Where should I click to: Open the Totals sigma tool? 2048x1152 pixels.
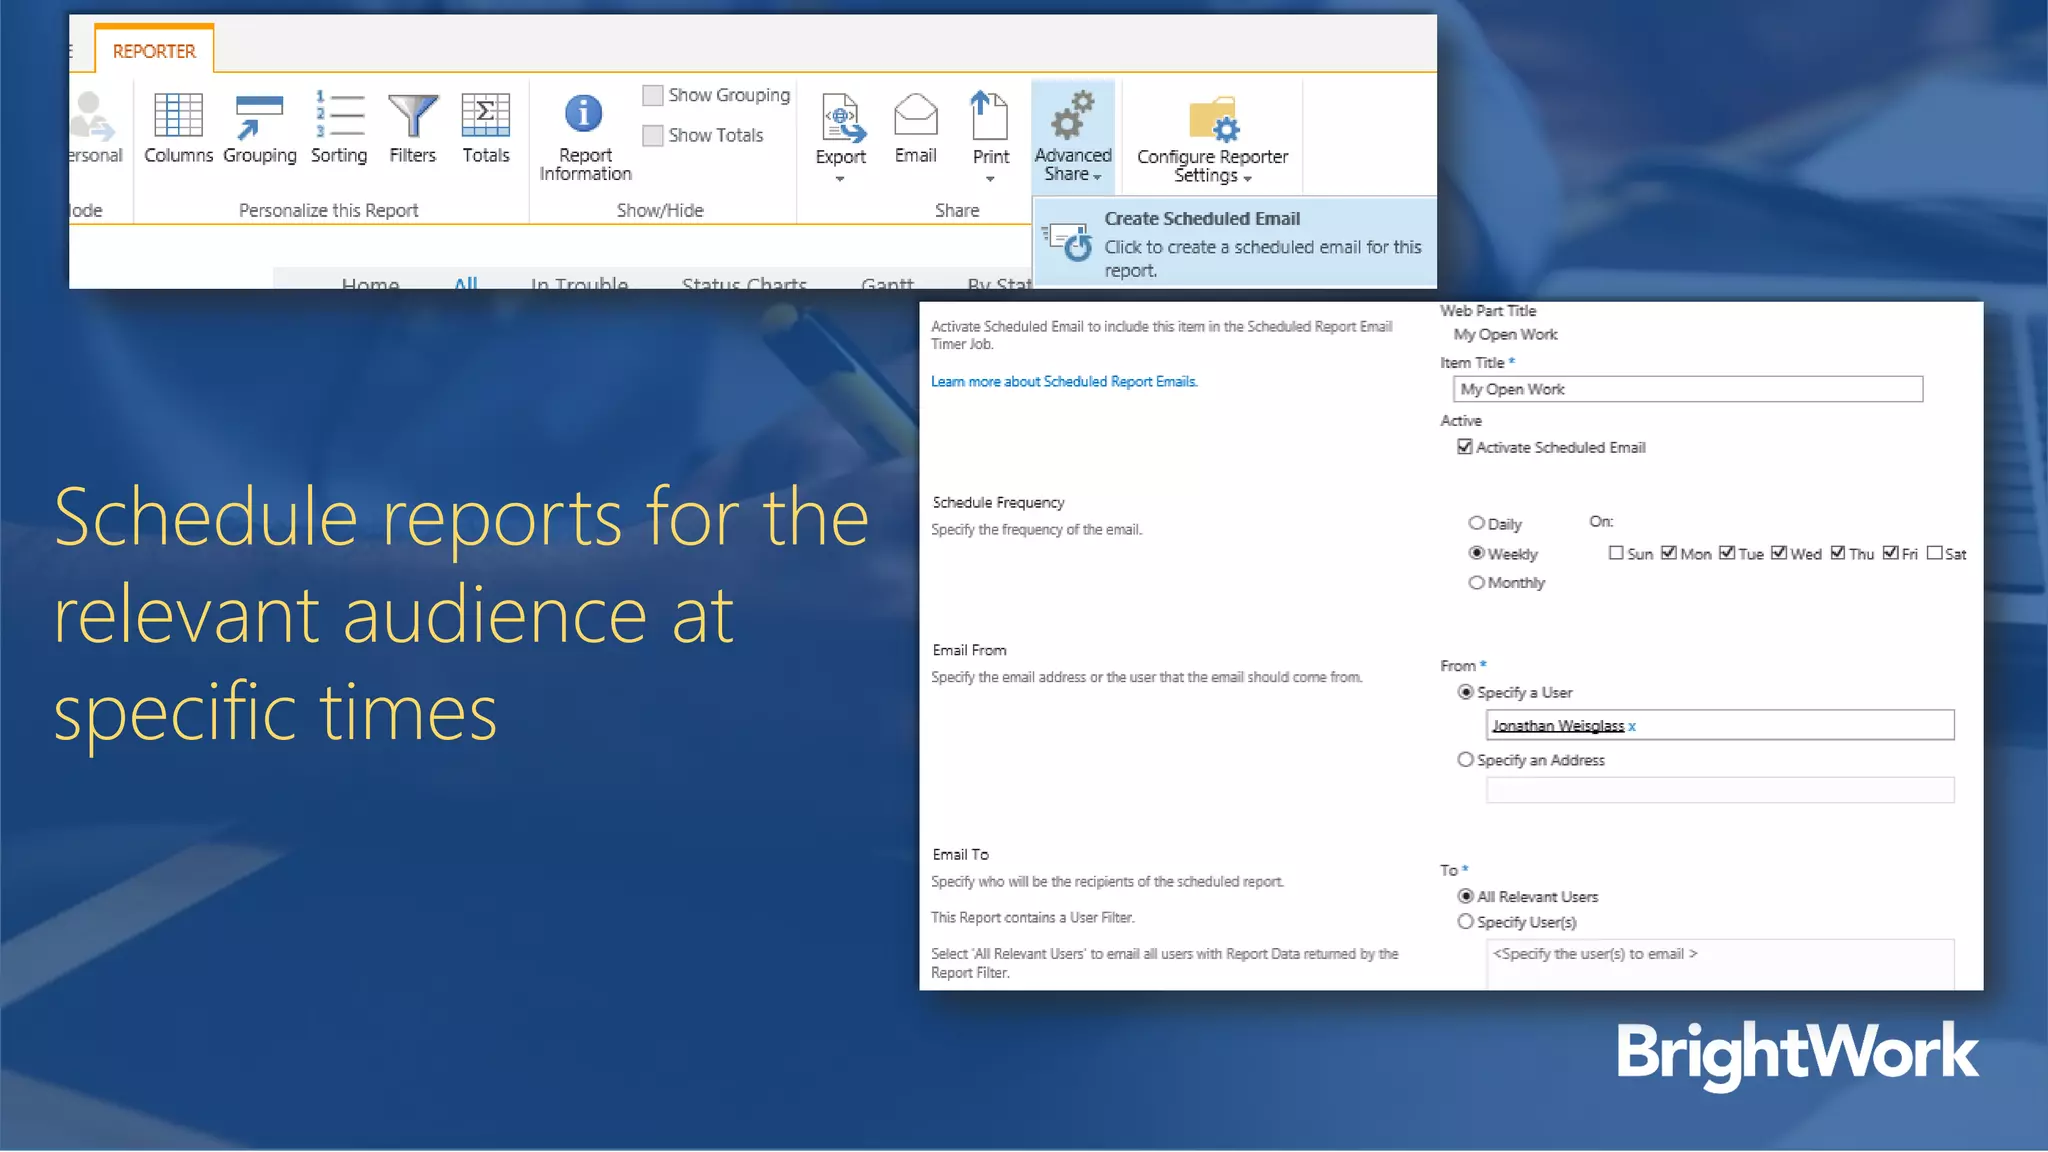pos(486,128)
